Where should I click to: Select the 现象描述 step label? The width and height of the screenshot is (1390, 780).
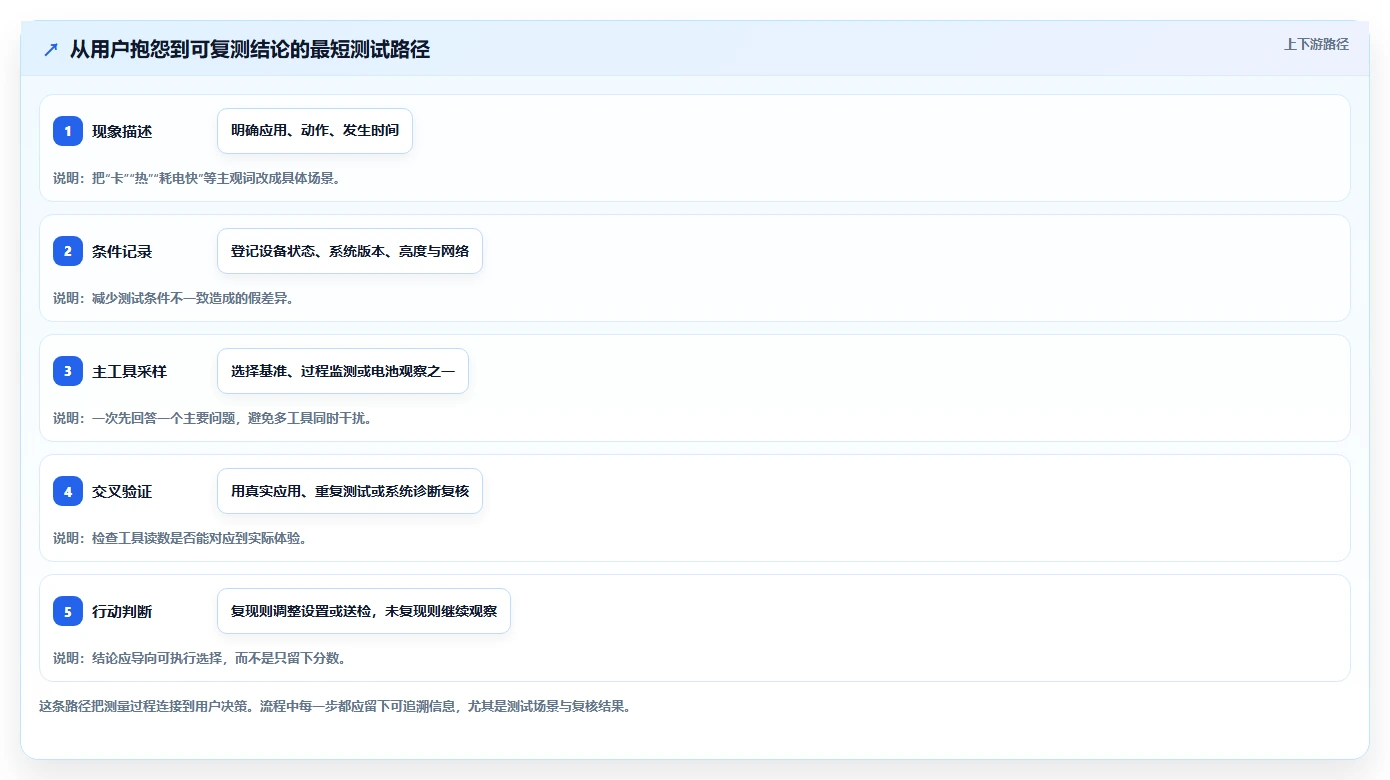122,131
